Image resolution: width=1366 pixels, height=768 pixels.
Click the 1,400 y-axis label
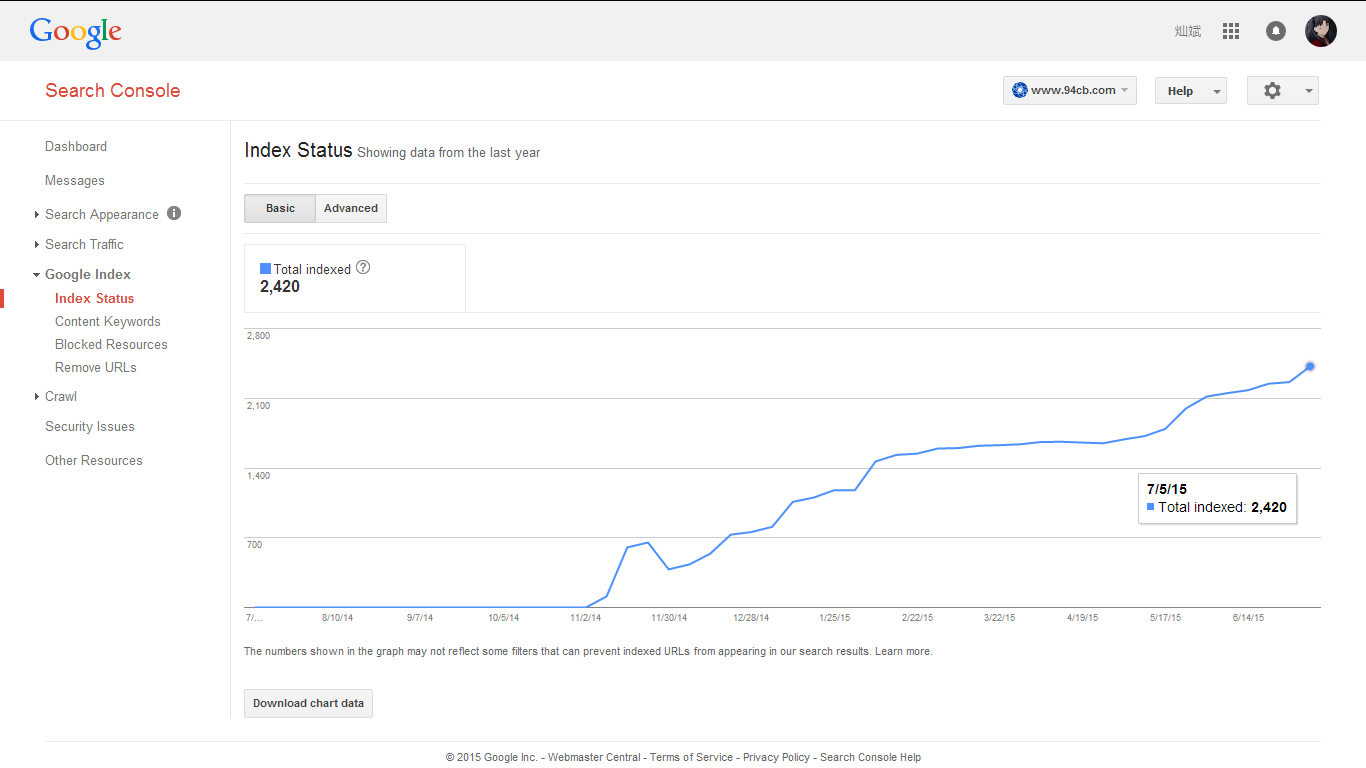(259, 475)
